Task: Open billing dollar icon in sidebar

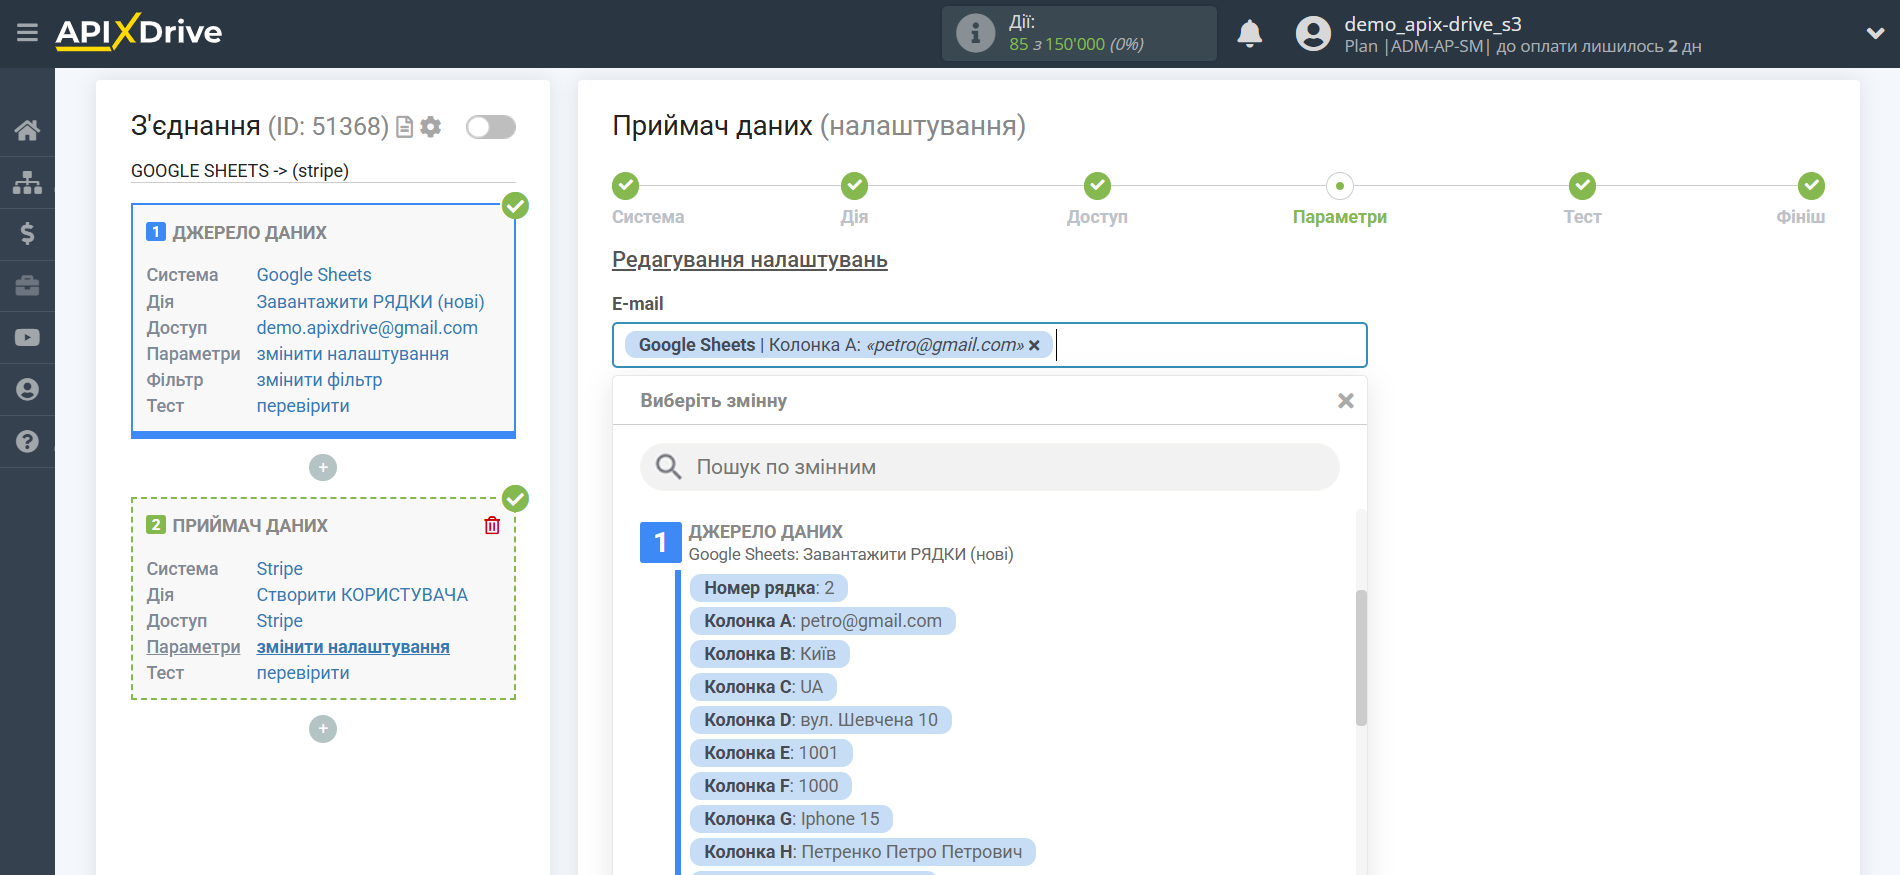Action: [27, 234]
